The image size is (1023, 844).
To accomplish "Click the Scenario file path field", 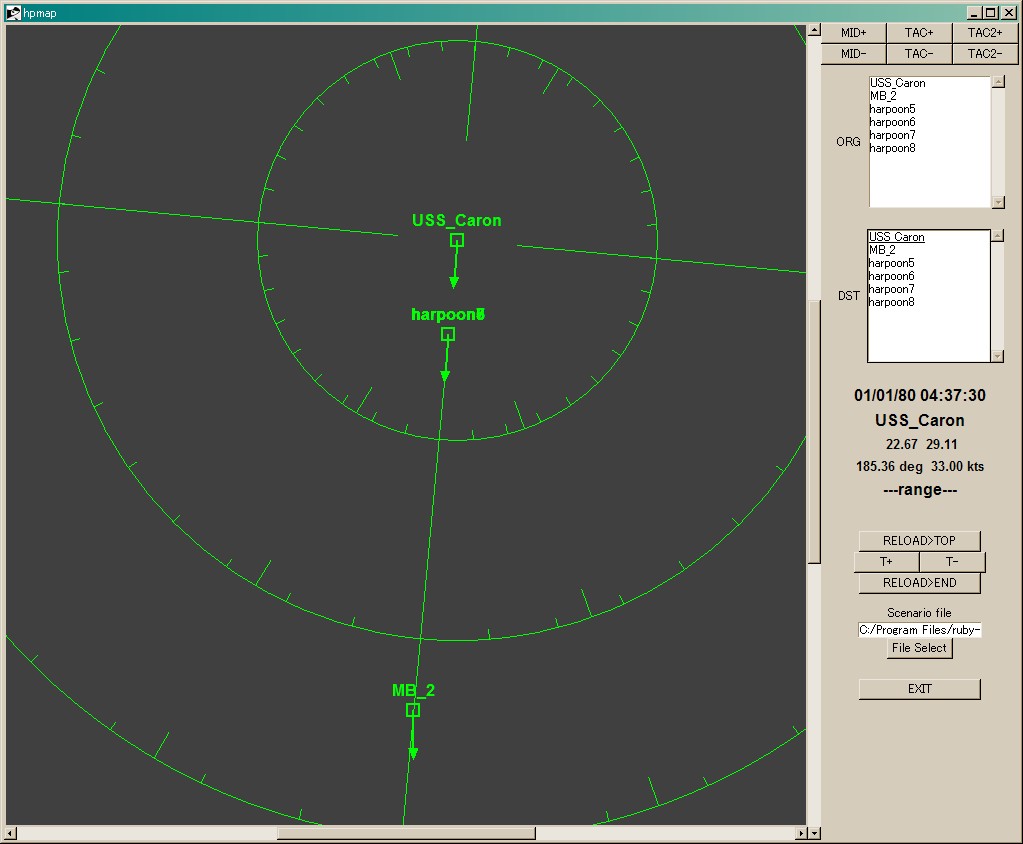I will click(919, 629).
